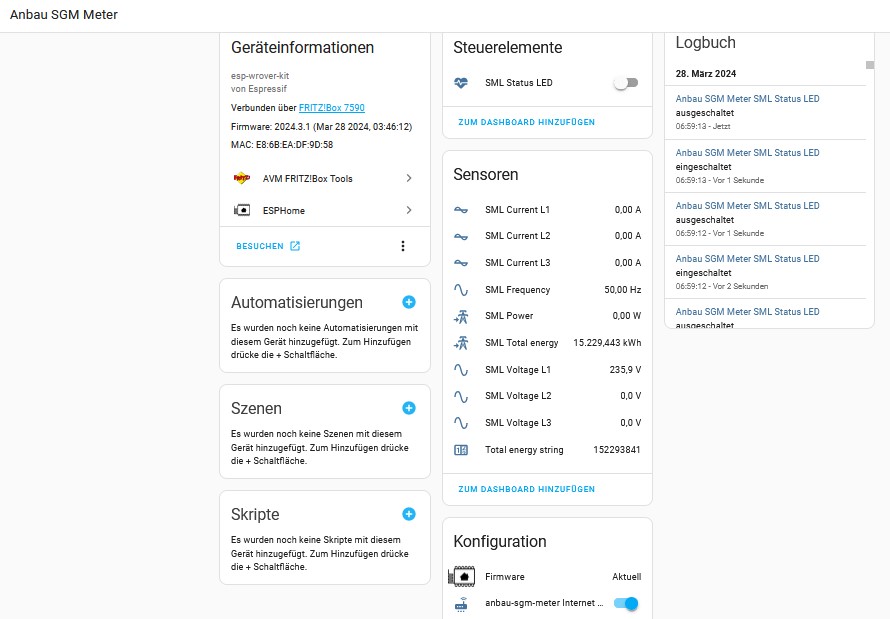Expand the AVM FRITZ!Box Tools entry
This screenshot has width=890, height=619.
(x=409, y=178)
